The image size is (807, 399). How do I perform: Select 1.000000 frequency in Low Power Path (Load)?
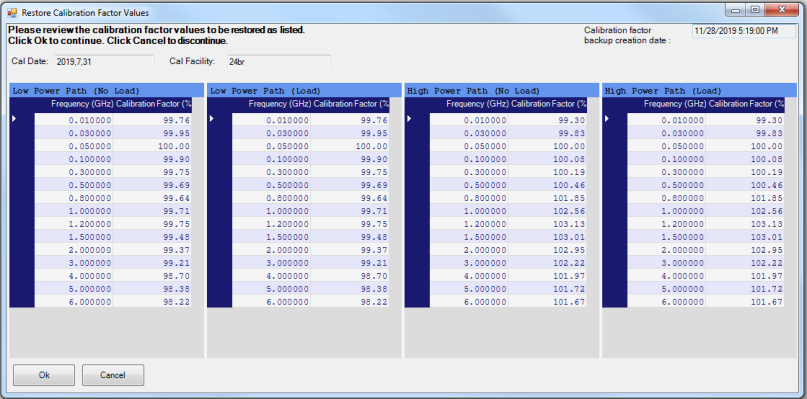click(x=272, y=211)
